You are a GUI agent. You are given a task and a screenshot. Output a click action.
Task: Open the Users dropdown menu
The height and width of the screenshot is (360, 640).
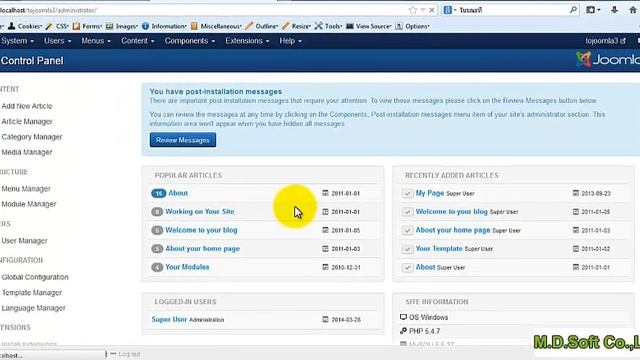point(58,41)
